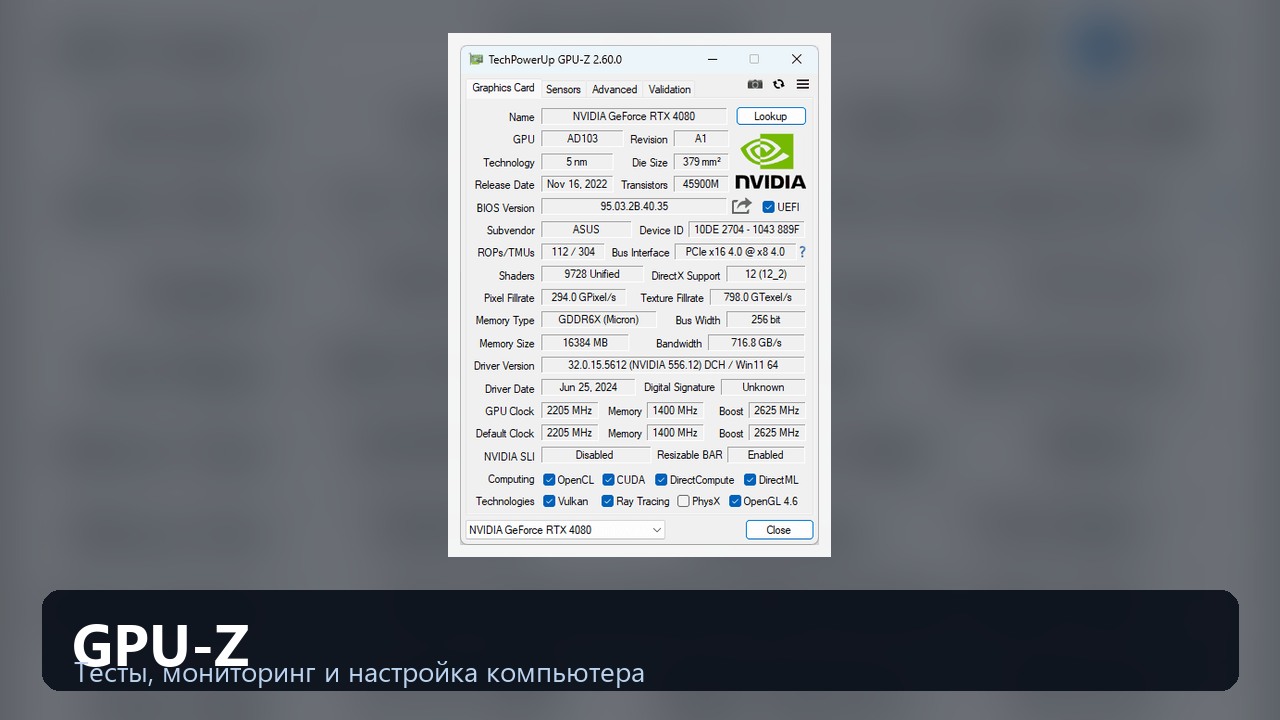Viewport: 1280px width, 720px height.
Task: Click the Texture Fillrate field 798.0 GTexel/s
Action: point(757,297)
